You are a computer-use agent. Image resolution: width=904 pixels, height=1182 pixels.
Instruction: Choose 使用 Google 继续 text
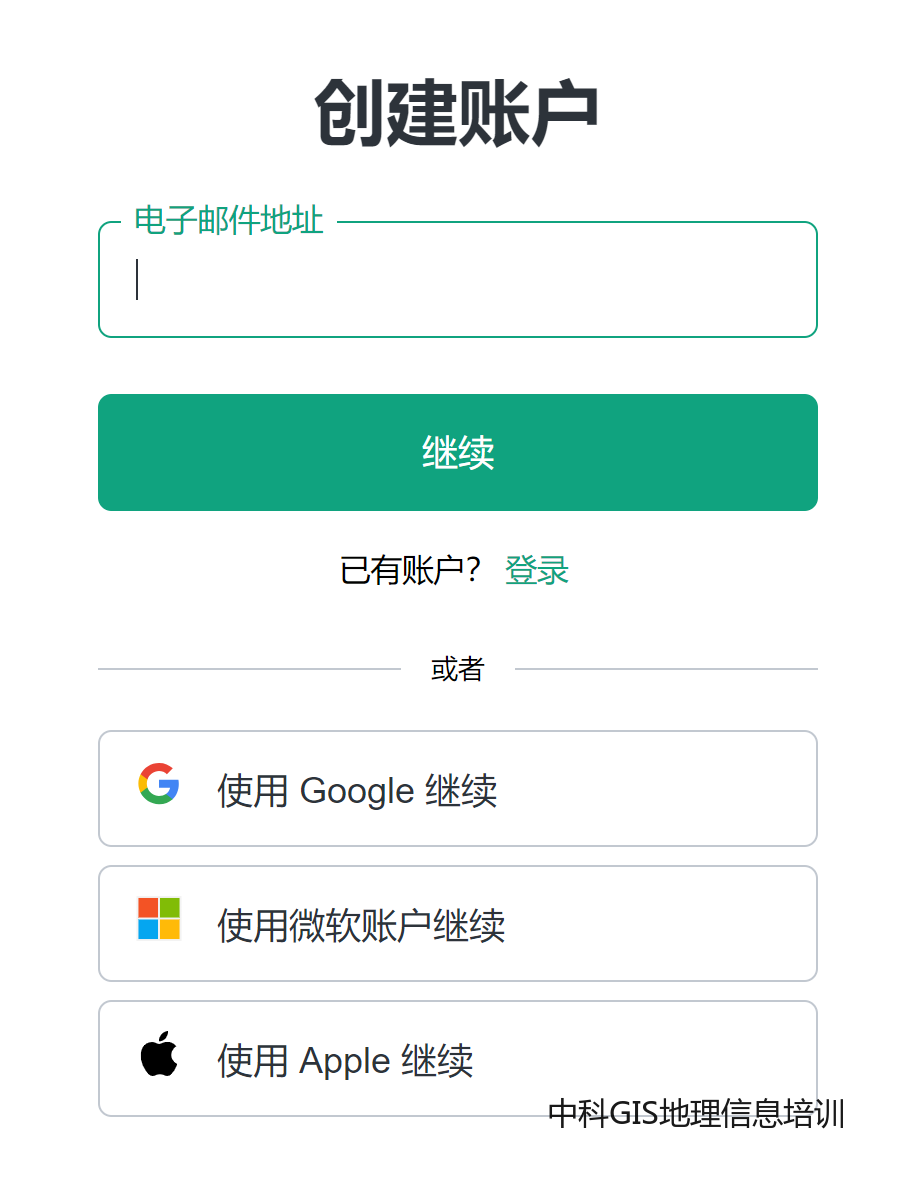tap(357, 791)
